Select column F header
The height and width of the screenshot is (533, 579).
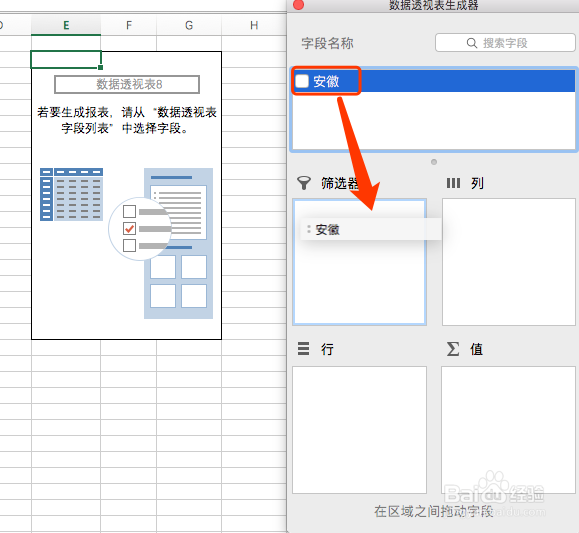pos(129,25)
